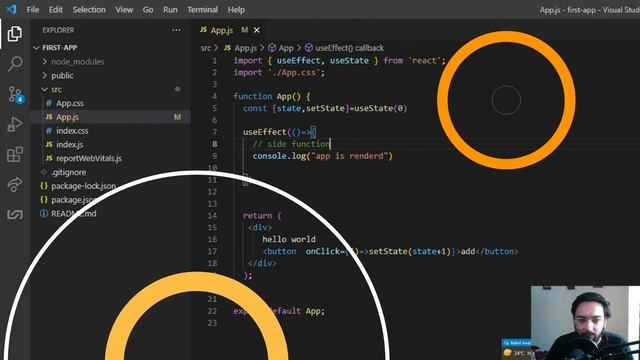Click the VS Code logo icon

[x=11, y=9]
